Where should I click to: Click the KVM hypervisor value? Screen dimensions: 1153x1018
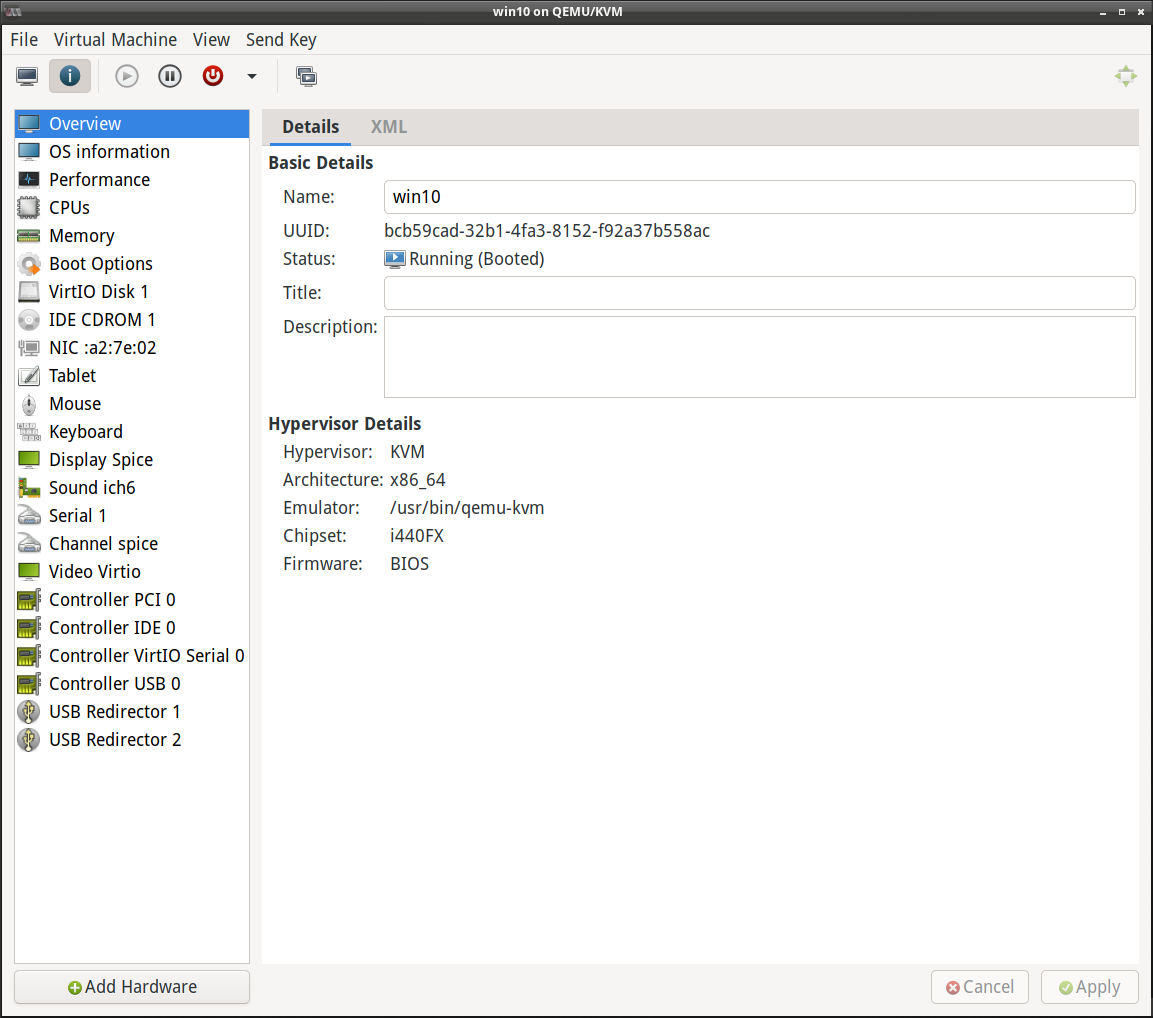[x=407, y=452]
